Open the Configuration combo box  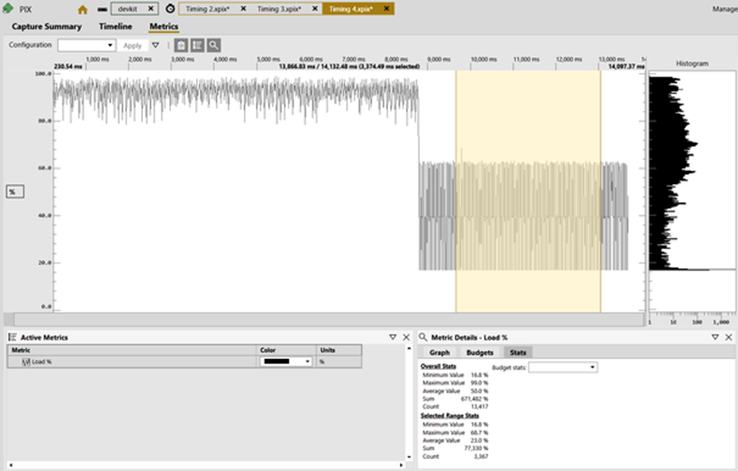tap(87, 45)
